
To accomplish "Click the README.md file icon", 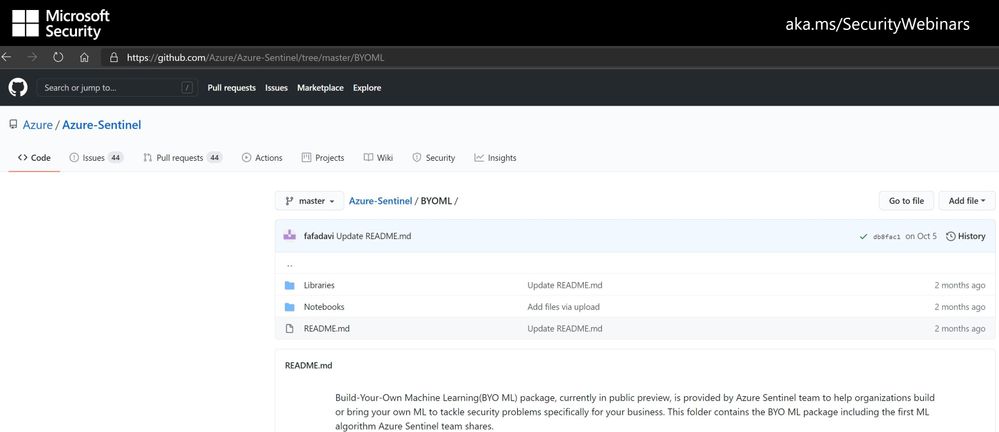I will pos(290,328).
